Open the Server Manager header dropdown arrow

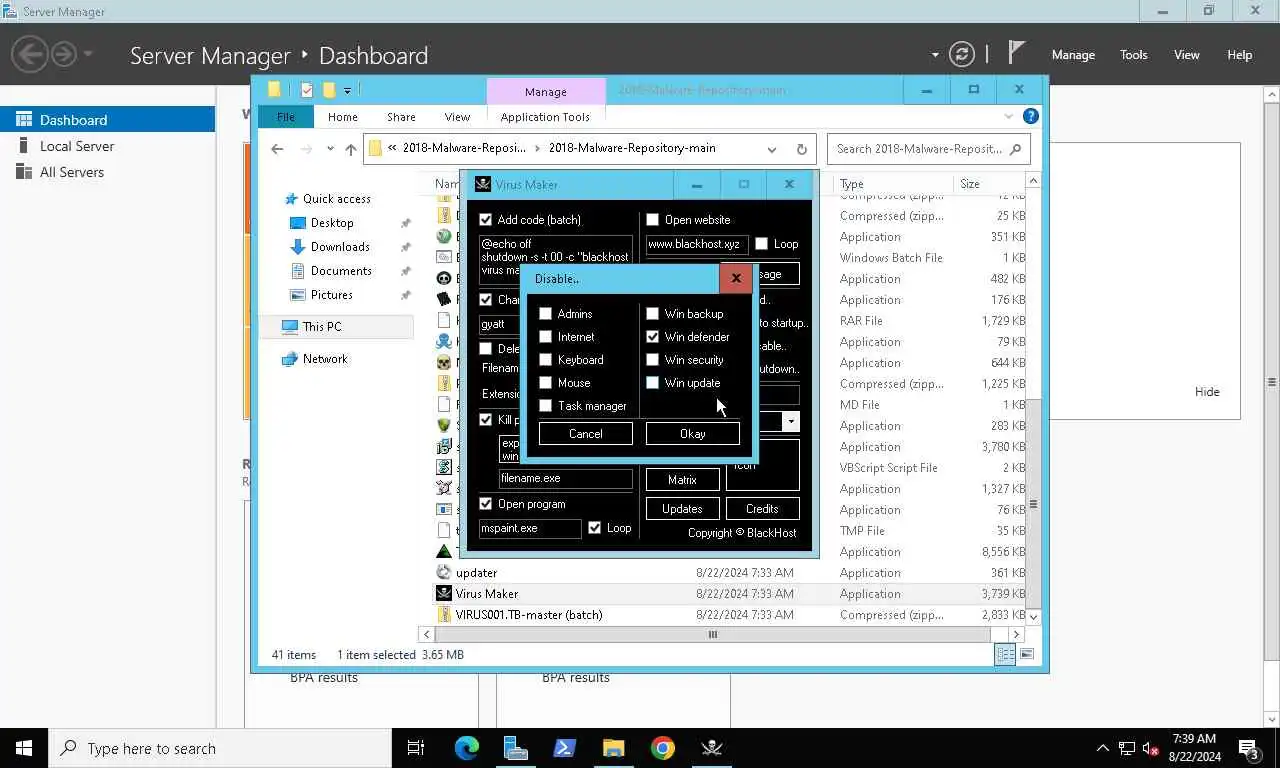(x=935, y=55)
